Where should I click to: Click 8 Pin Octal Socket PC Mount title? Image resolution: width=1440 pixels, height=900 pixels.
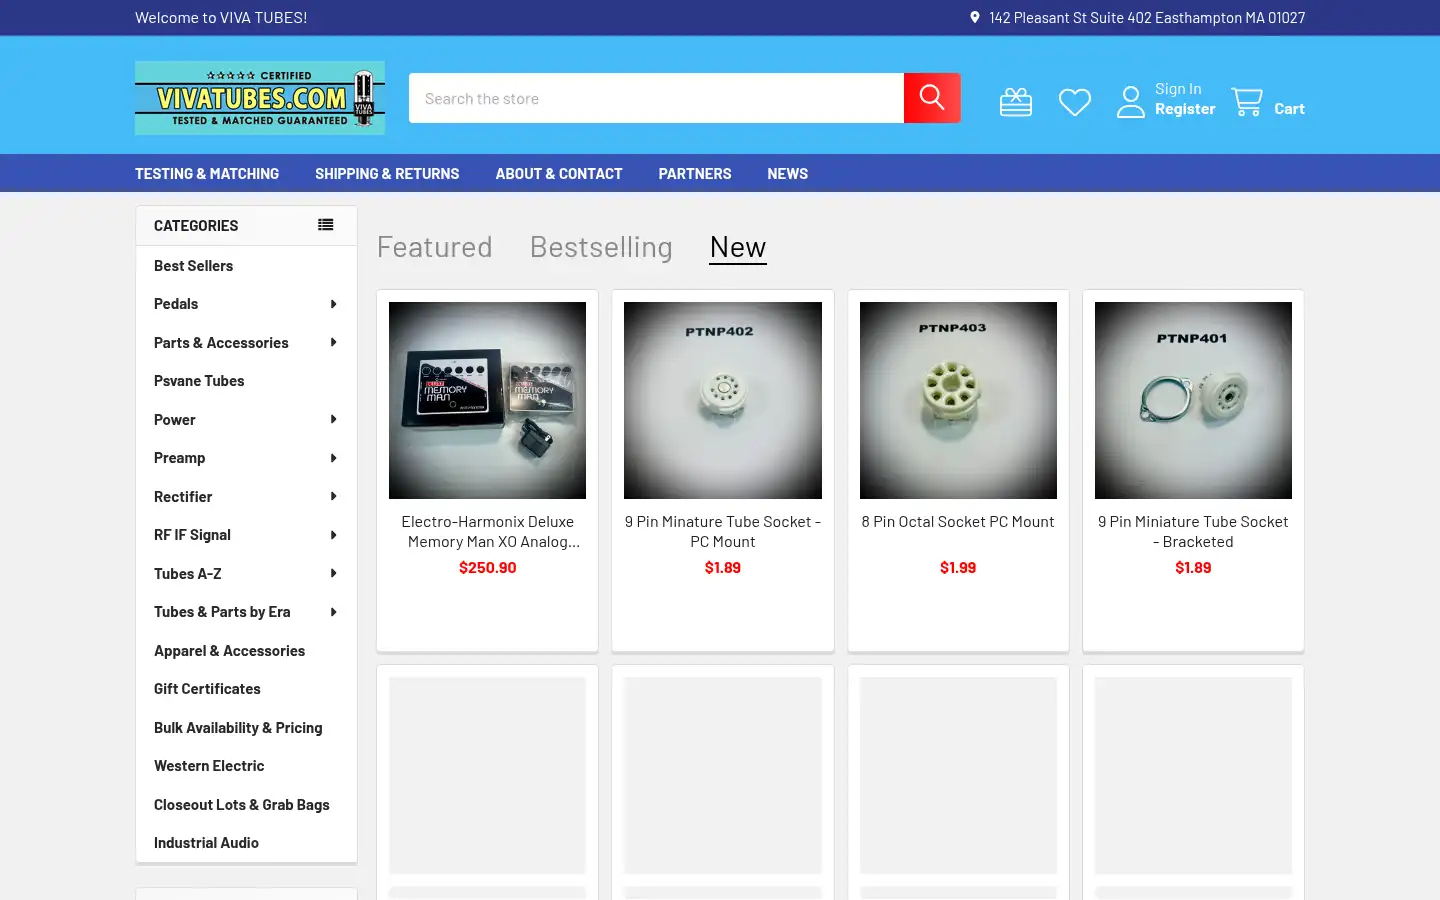click(x=958, y=522)
